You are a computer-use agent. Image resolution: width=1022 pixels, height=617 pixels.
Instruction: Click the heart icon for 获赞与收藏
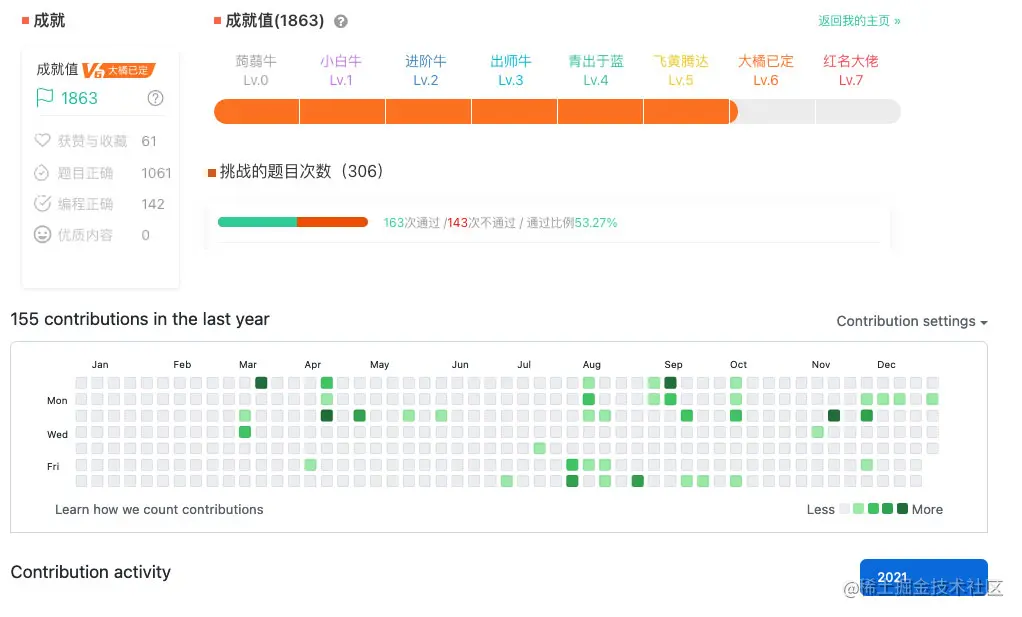pos(42,140)
